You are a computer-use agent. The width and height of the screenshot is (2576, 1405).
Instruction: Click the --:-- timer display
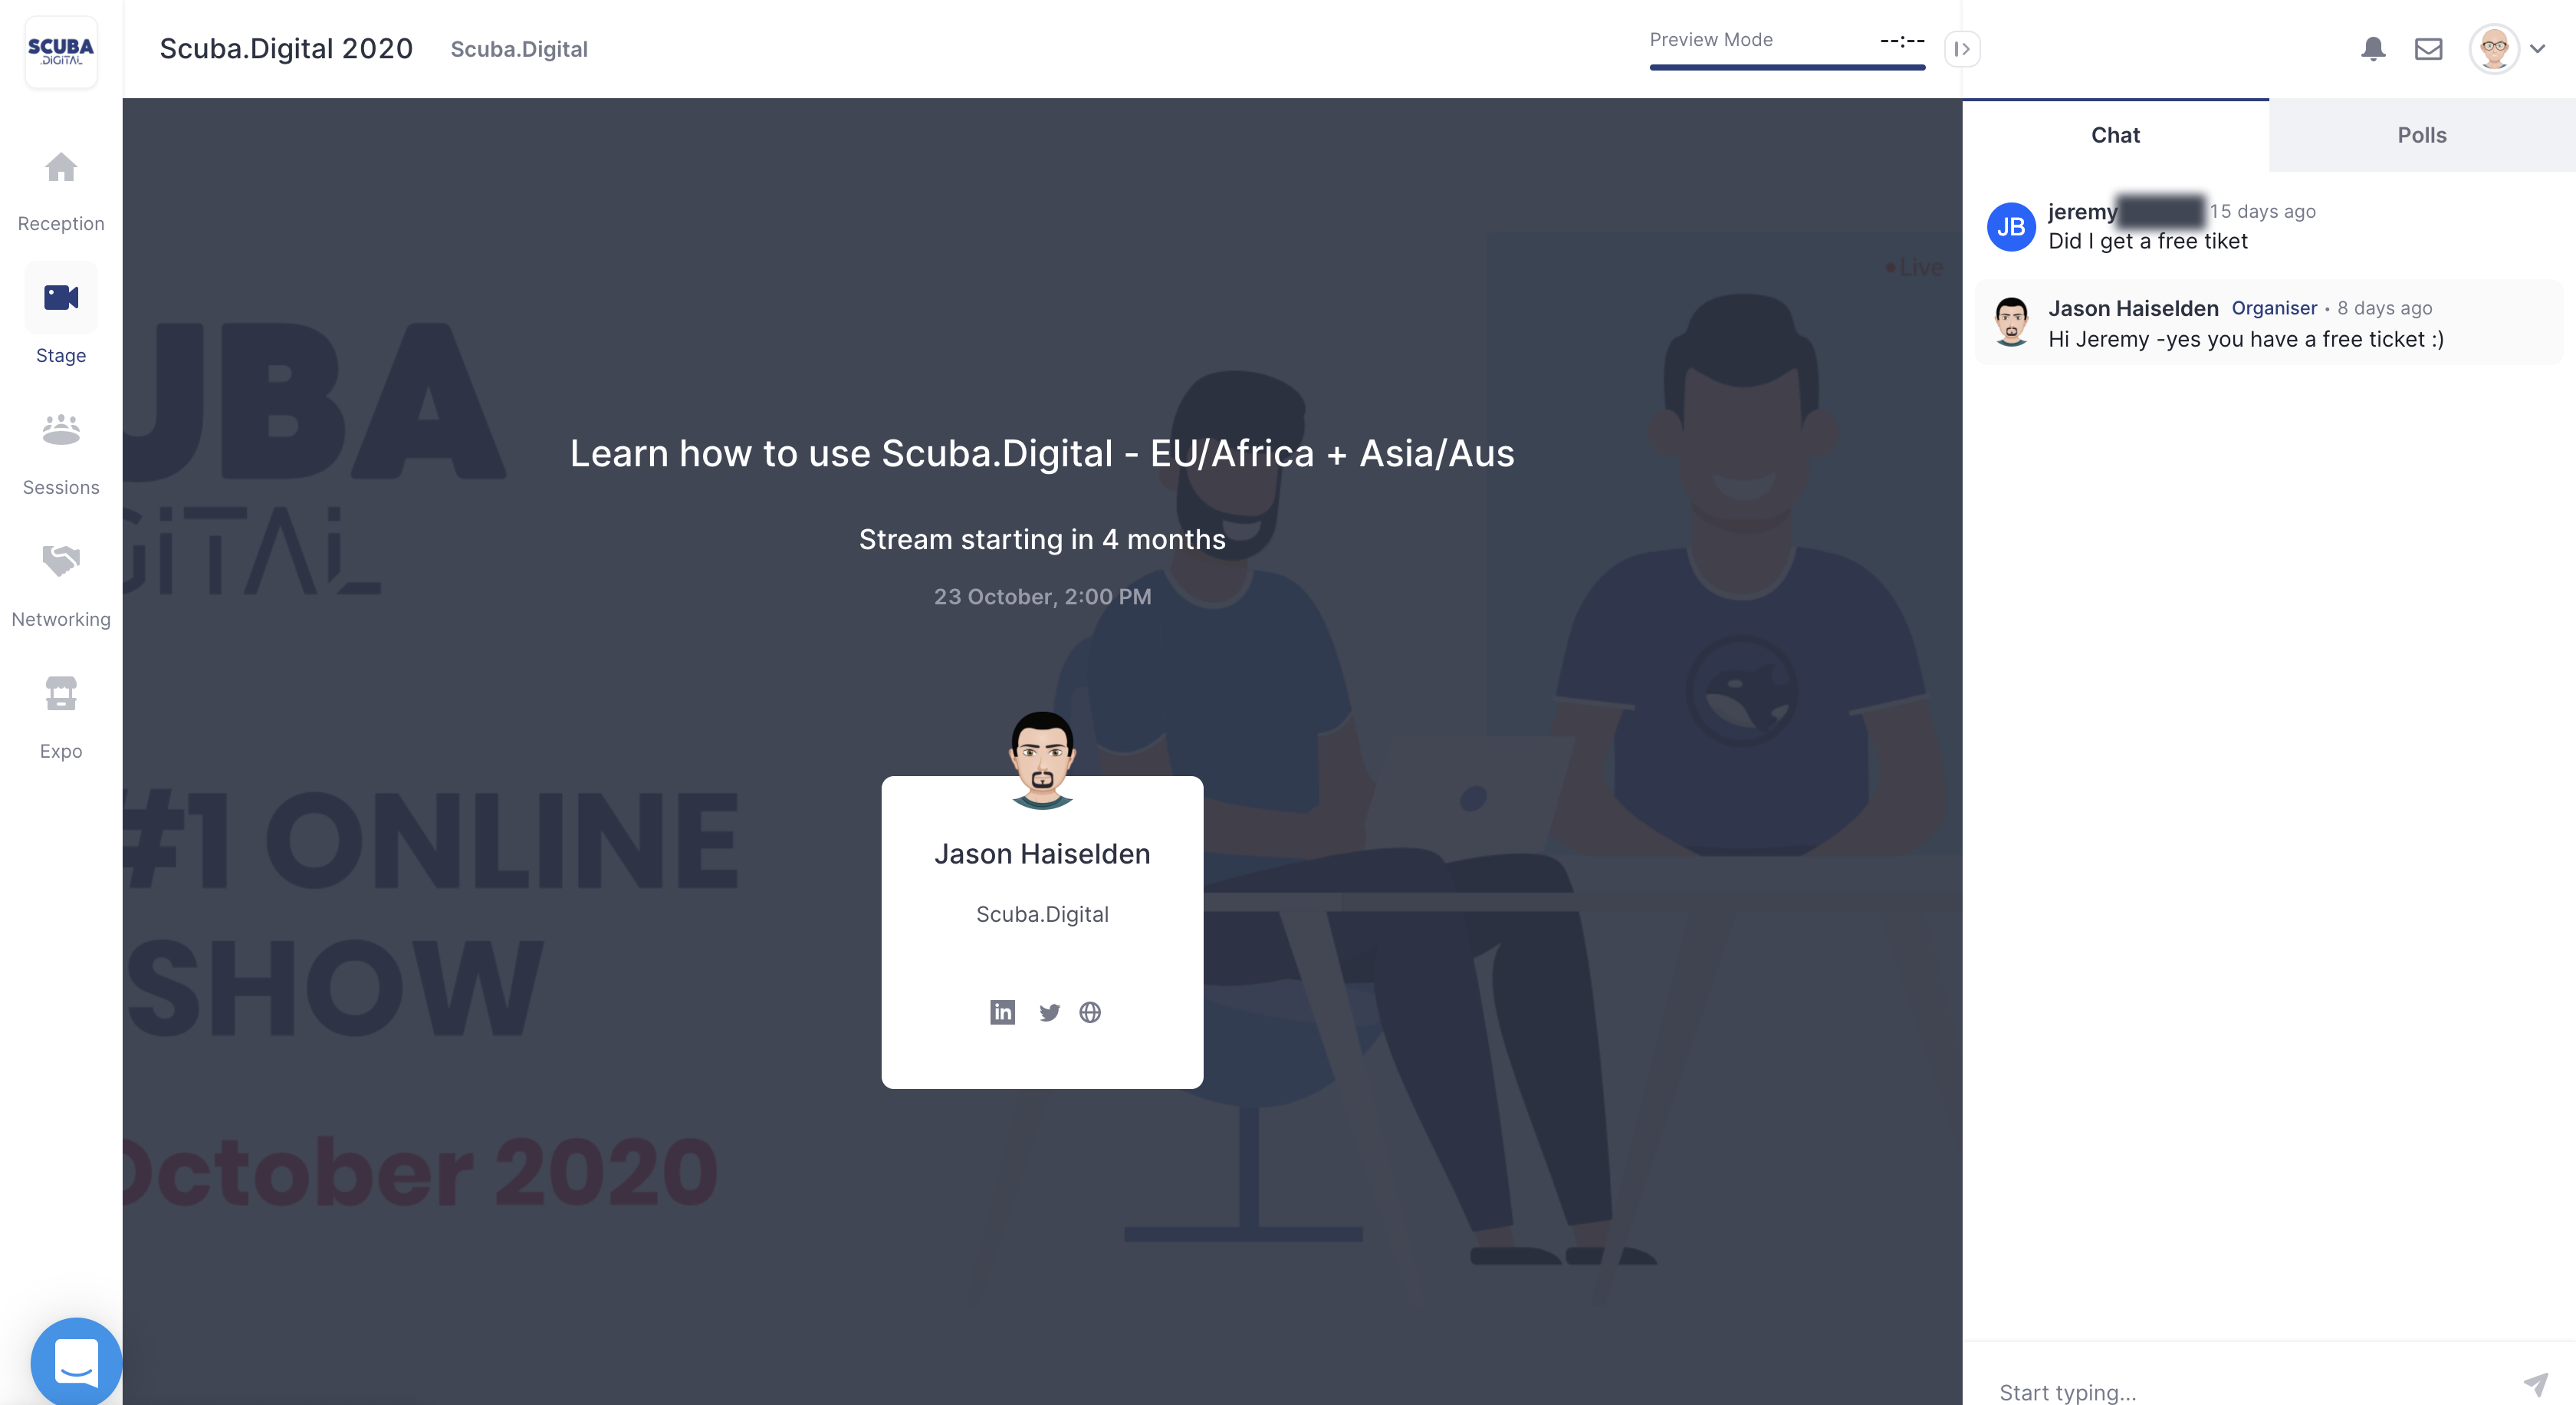[x=1902, y=40]
